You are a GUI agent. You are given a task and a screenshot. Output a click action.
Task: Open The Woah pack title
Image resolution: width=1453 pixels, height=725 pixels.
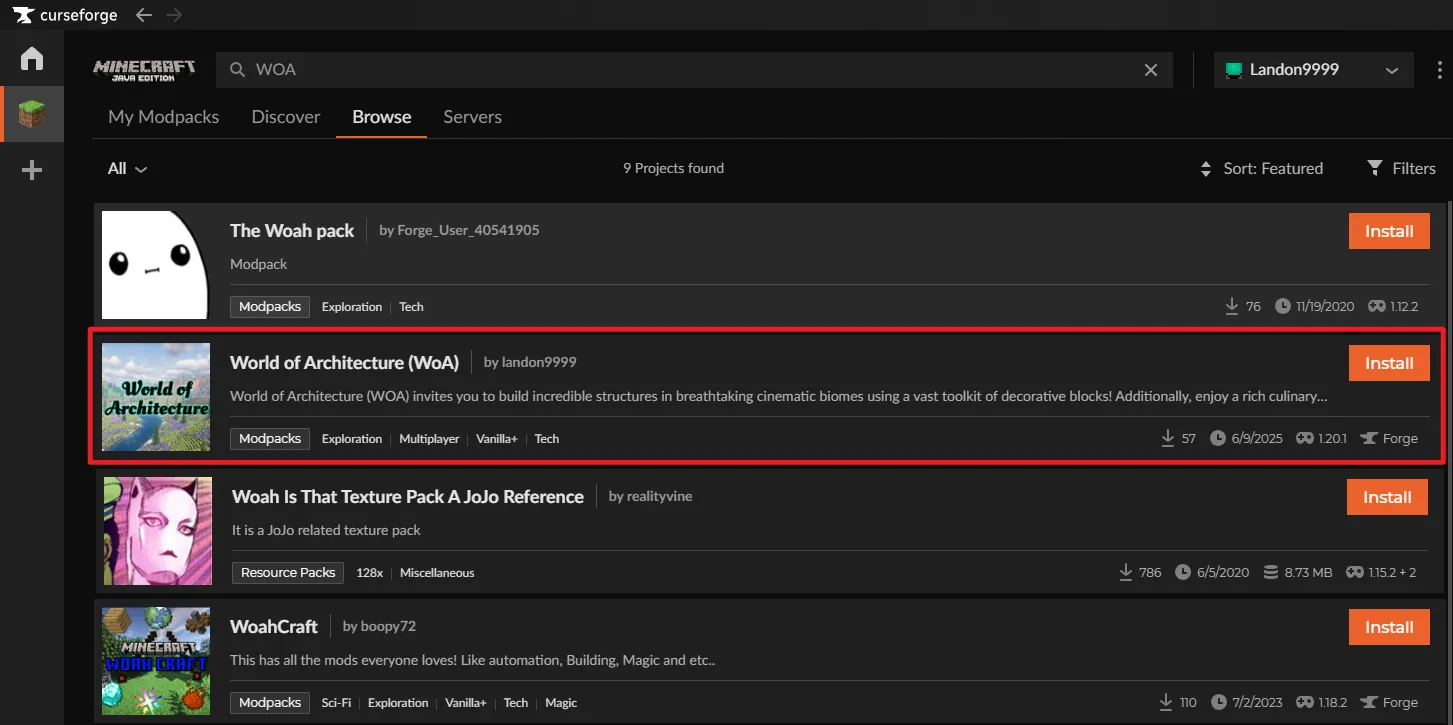292,230
